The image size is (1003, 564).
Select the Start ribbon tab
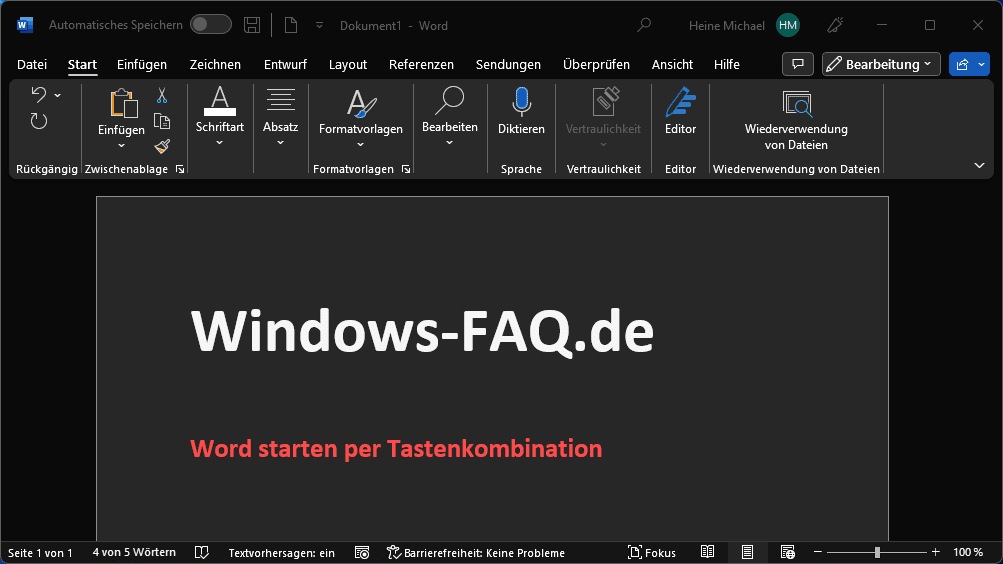click(82, 65)
